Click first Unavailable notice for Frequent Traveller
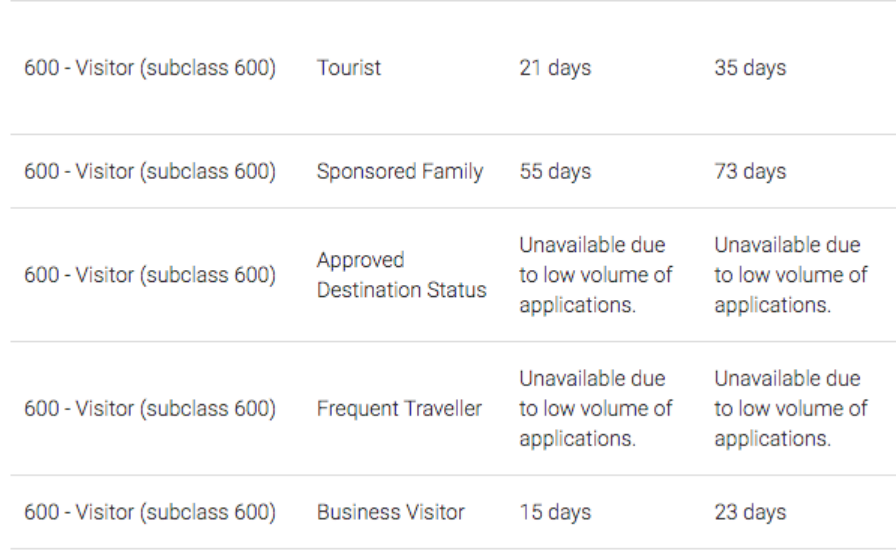896x551 pixels. [x=595, y=408]
